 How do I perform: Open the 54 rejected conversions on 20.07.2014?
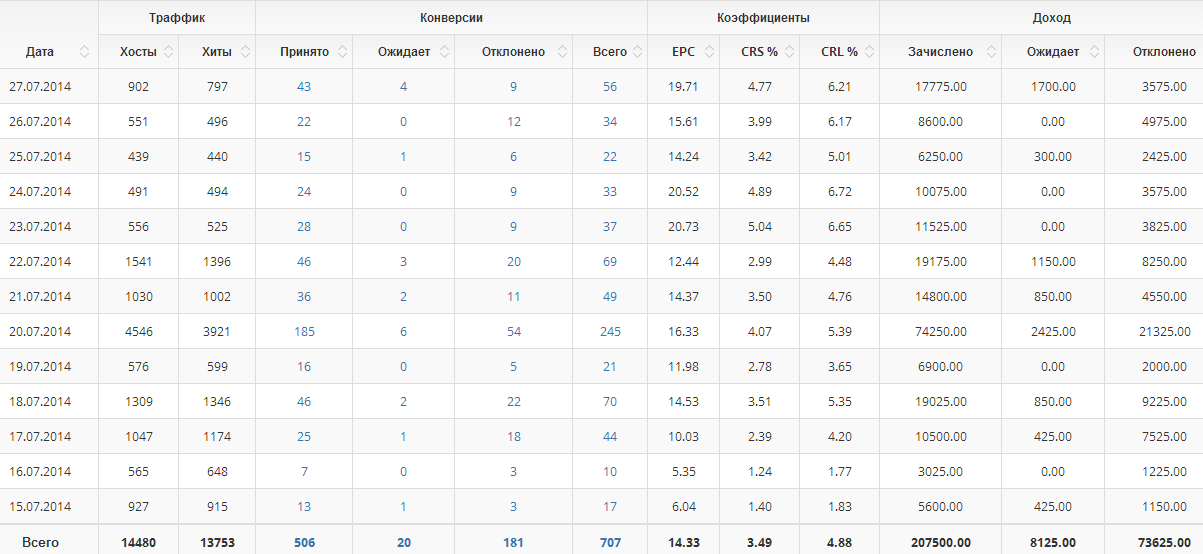pyautogui.click(x=514, y=332)
